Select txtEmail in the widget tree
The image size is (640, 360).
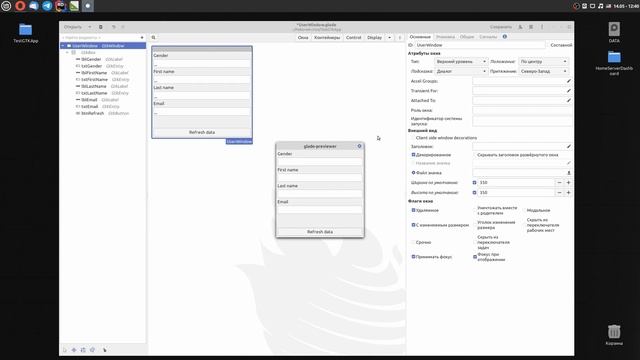tap(98, 107)
